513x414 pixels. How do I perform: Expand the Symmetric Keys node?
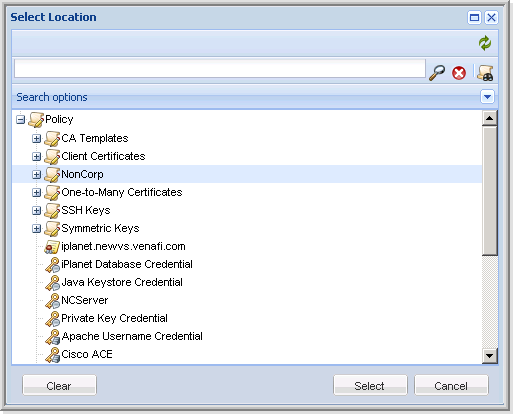pyautogui.click(x=36, y=228)
